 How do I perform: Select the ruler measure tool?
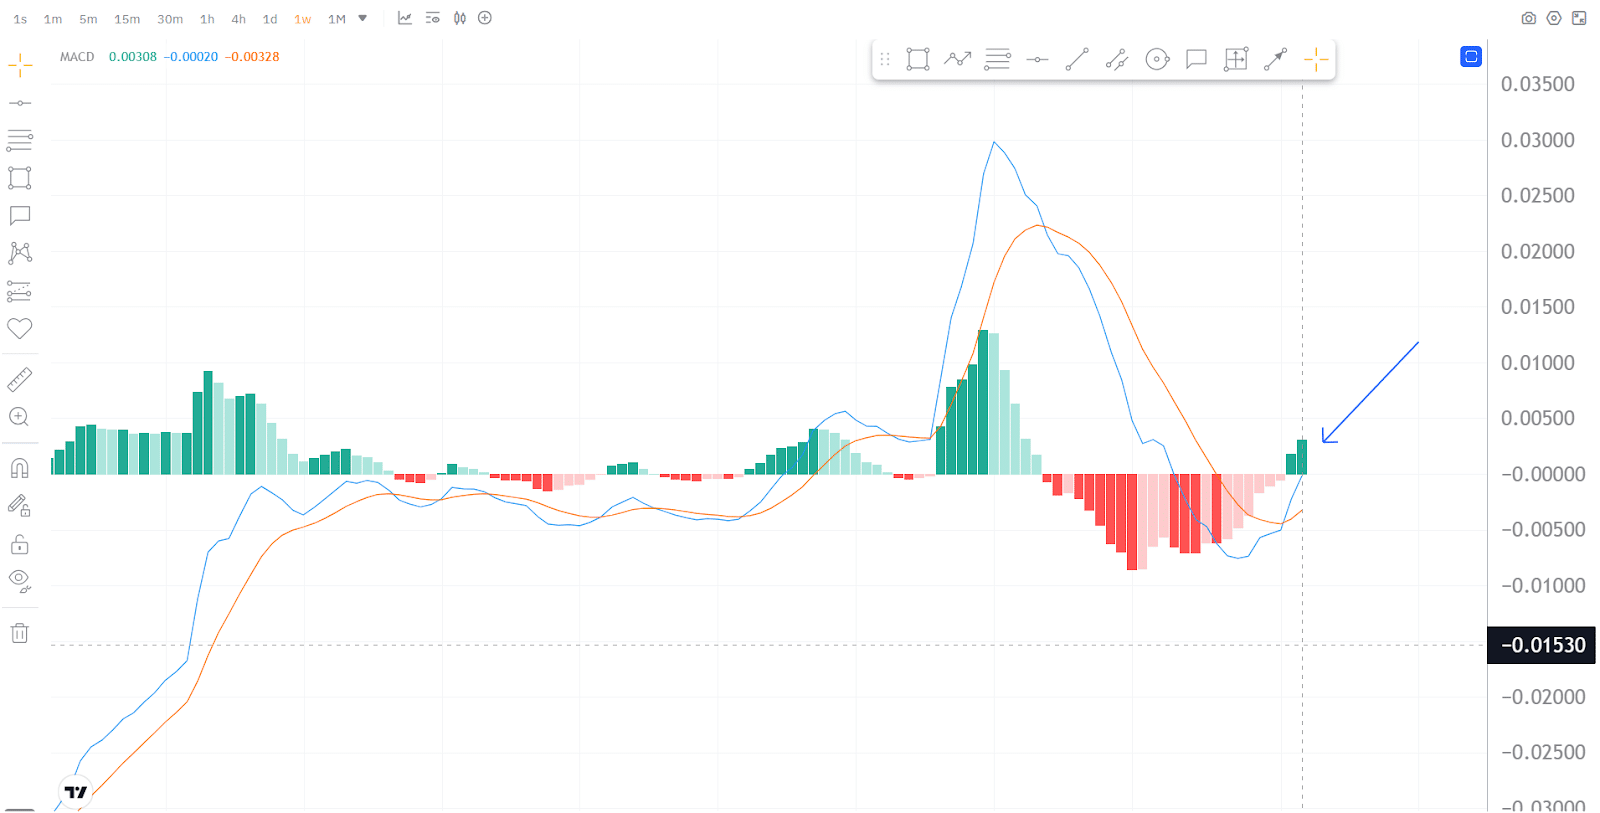coord(20,379)
